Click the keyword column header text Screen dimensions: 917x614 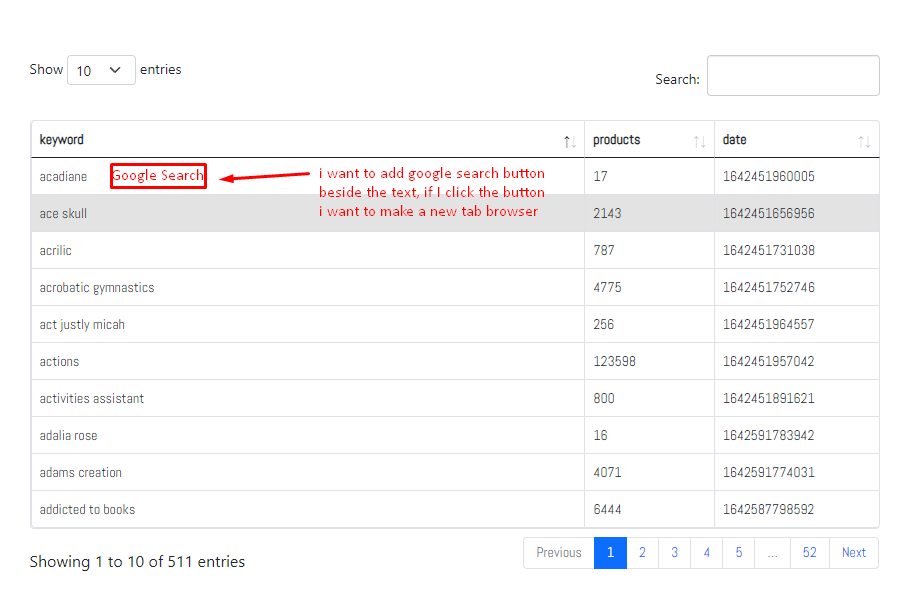(x=61, y=140)
